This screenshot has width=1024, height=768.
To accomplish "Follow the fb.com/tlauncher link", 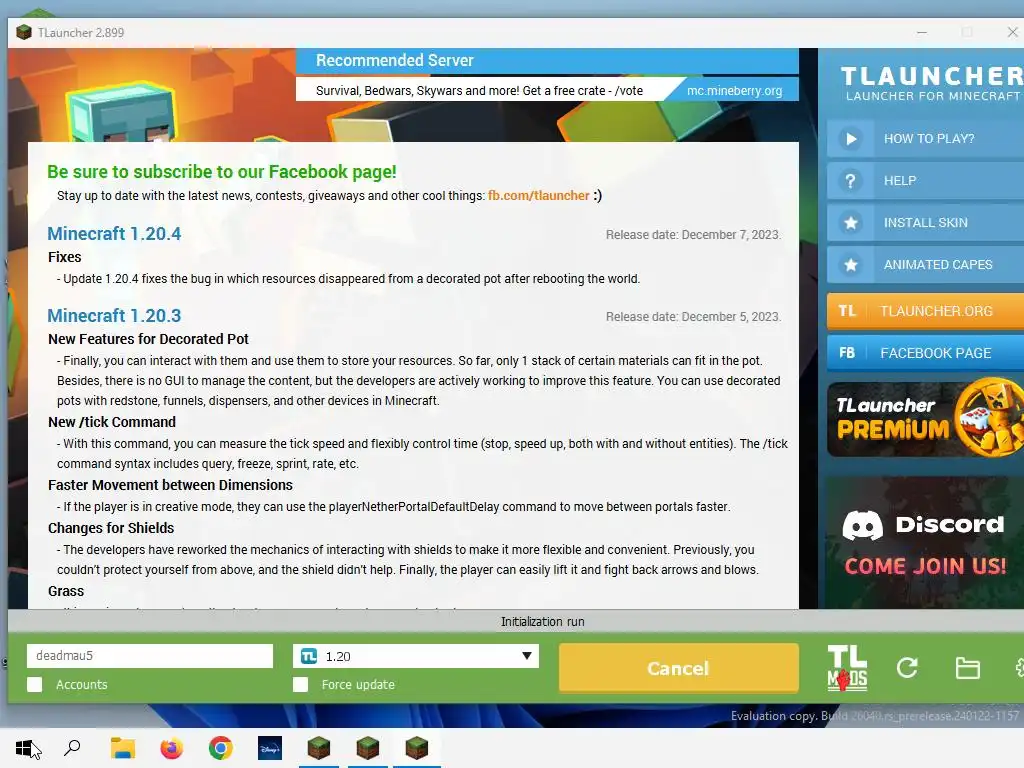I will 538,195.
